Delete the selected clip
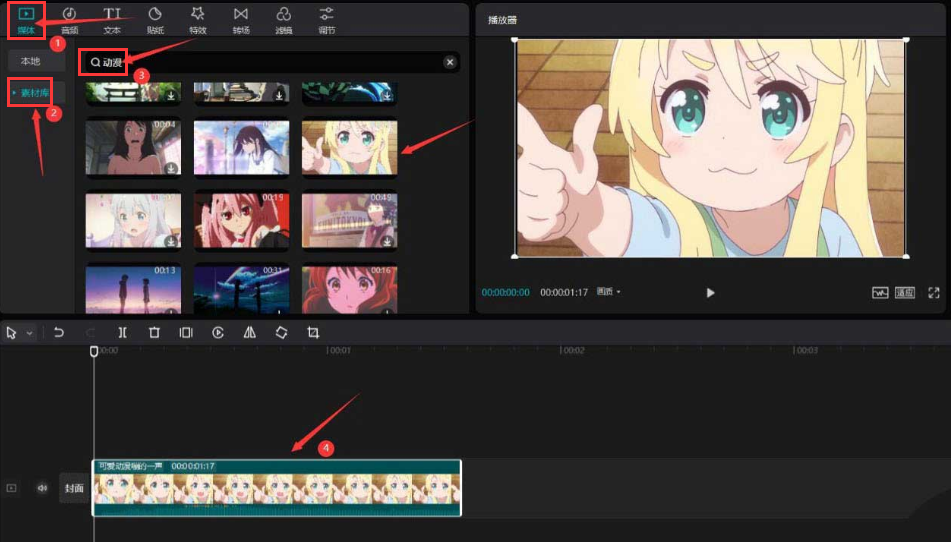This screenshot has height=542, width=951. (154, 332)
